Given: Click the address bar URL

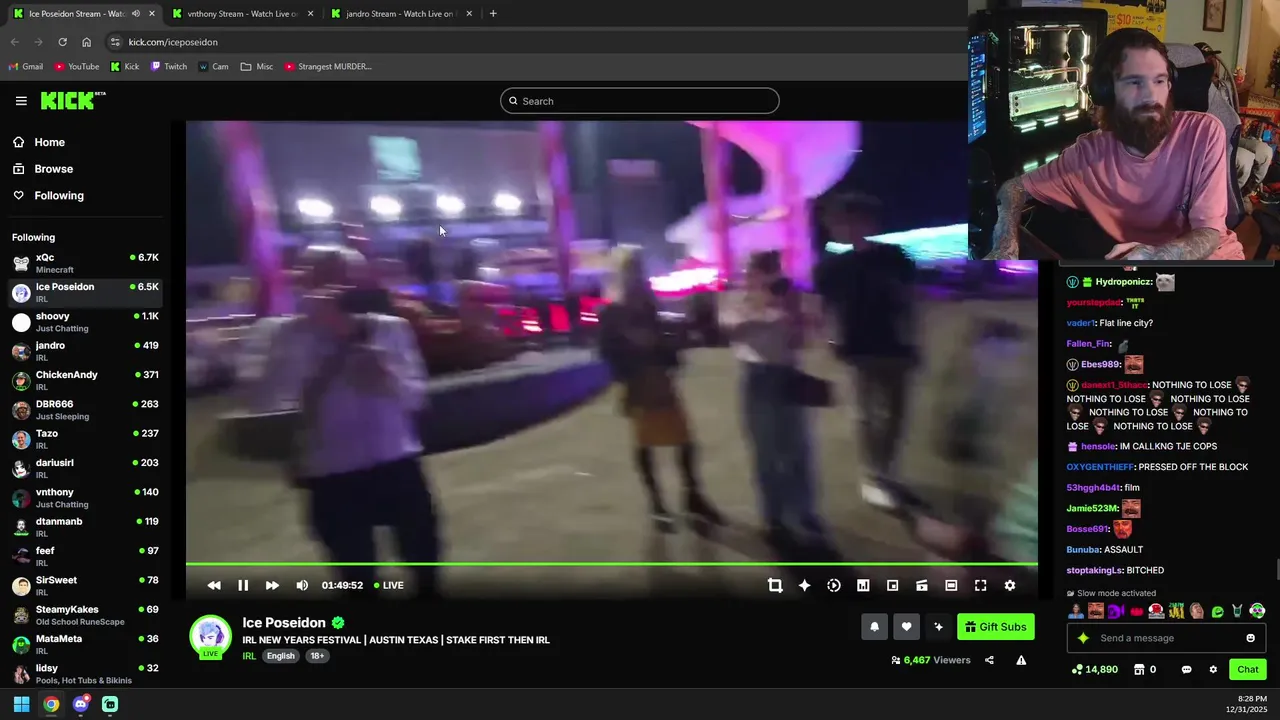Looking at the screenshot, I should [x=173, y=42].
